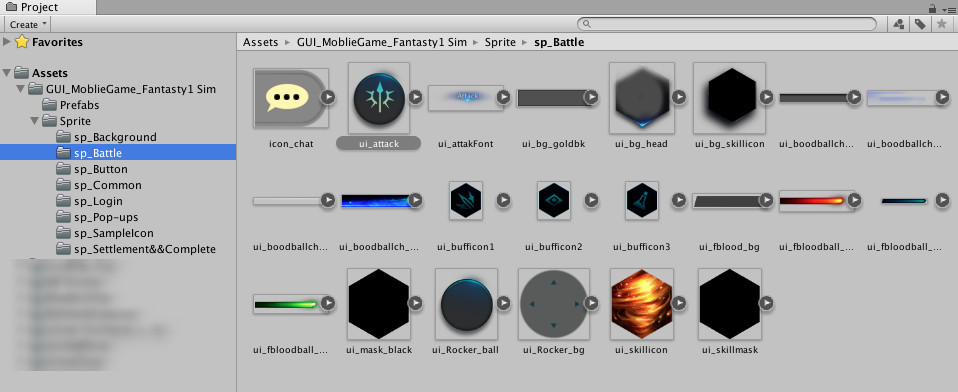
Task: Expand the ui_Rocker_ball sprite arrow
Action: (503, 303)
